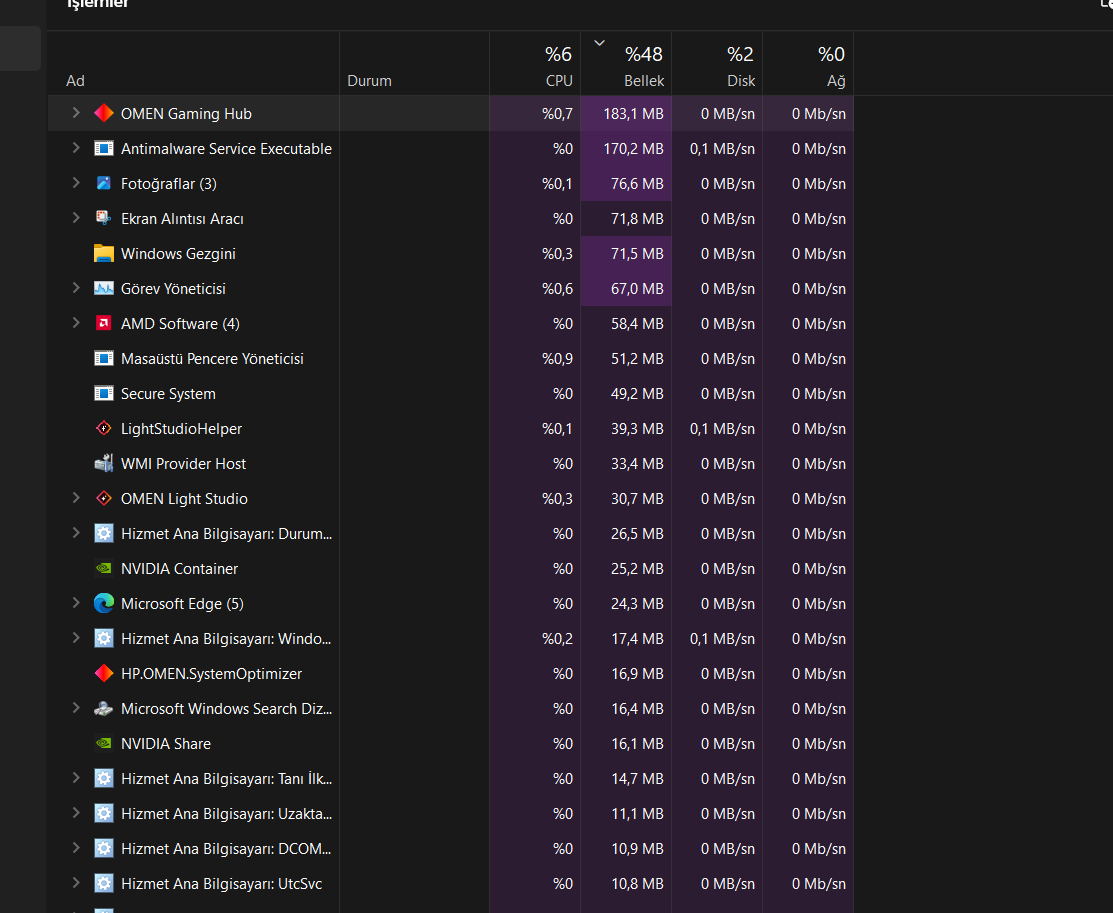Click the %0,9 CPU value
The width and height of the screenshot is (1113, 913).
[x=557, y=359]
